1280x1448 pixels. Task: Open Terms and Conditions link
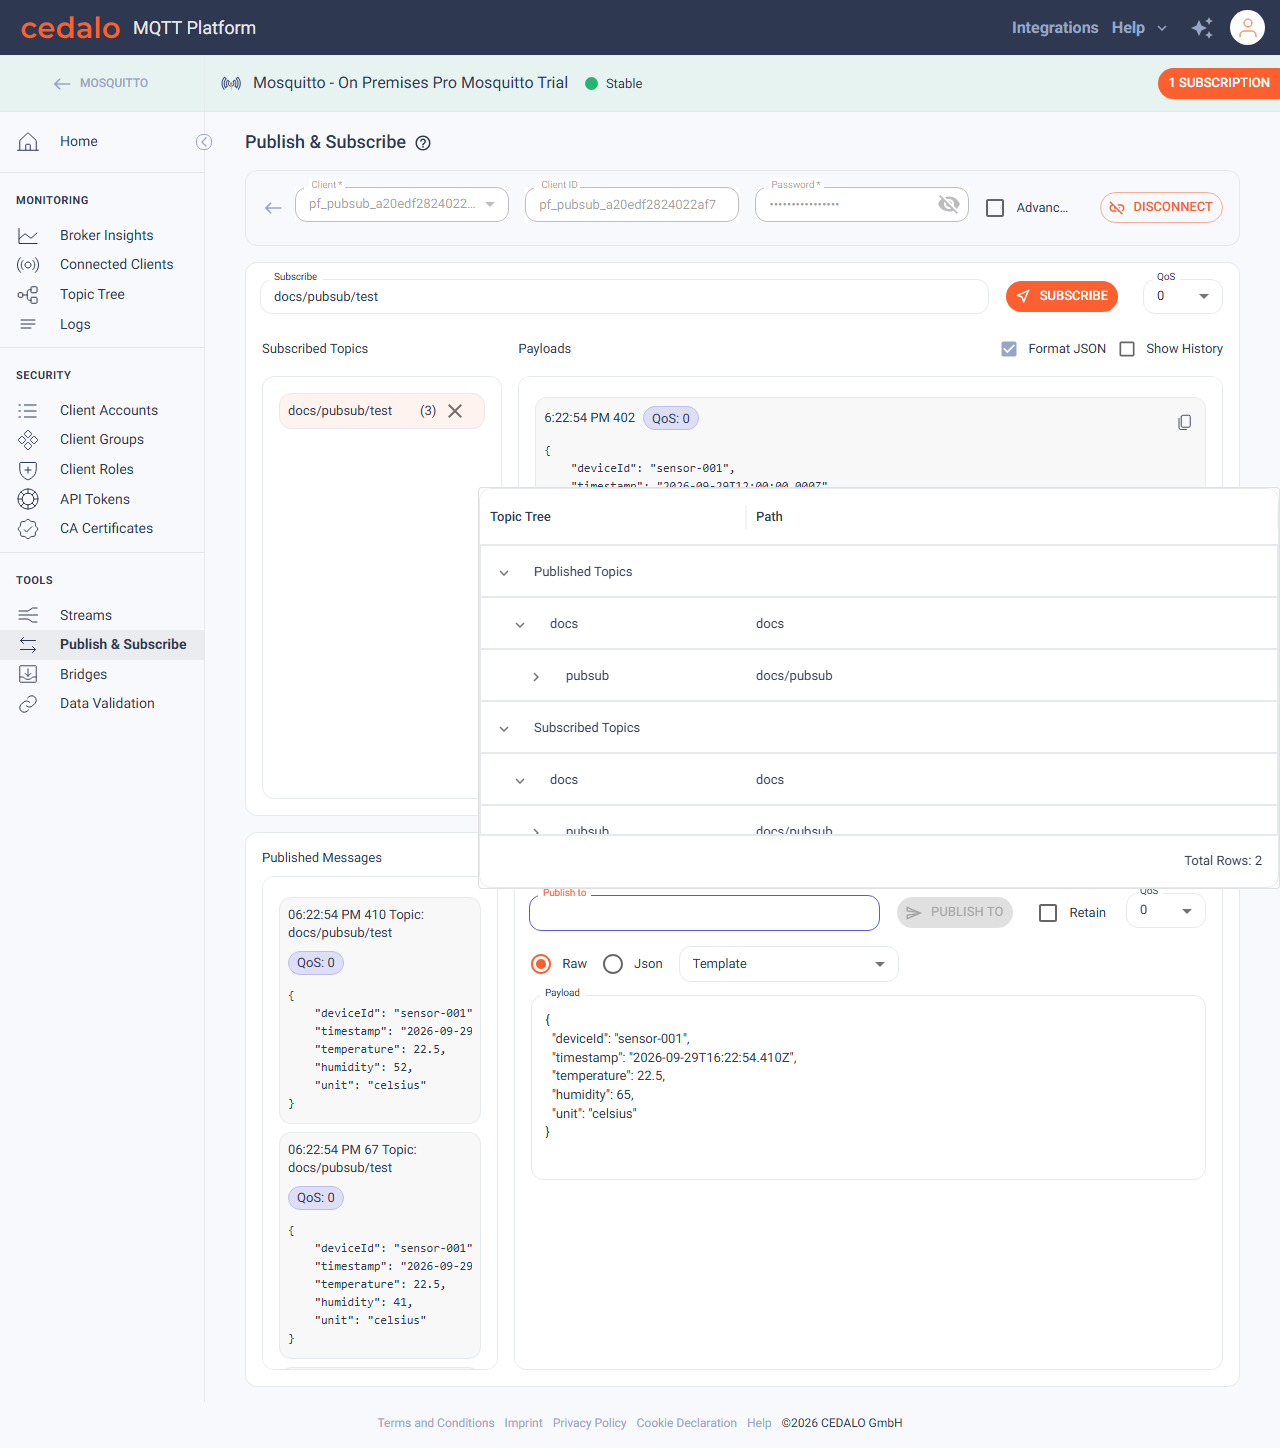(436, 1423)
